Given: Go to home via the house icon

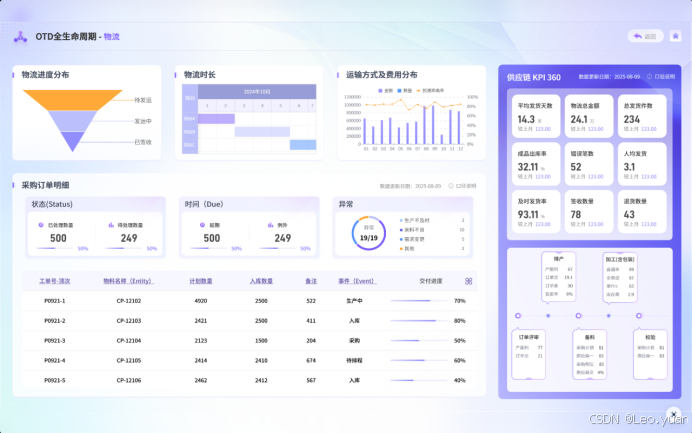Looking at the screenshot, I should pos(675,36).
